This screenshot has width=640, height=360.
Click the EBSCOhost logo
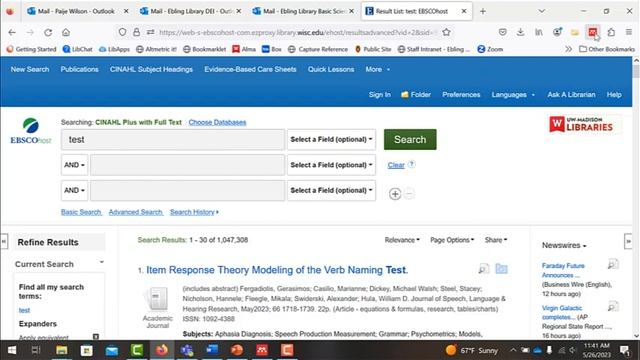coord(31,131)
